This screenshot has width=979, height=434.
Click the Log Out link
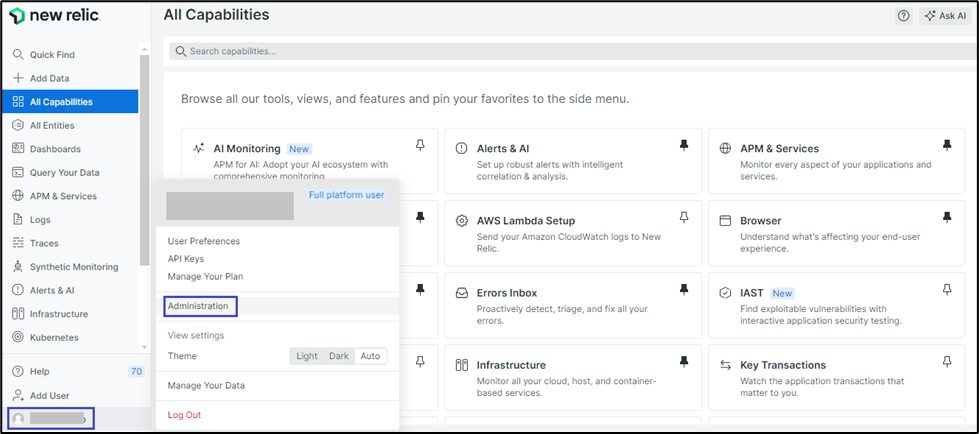tap(184, 415)
